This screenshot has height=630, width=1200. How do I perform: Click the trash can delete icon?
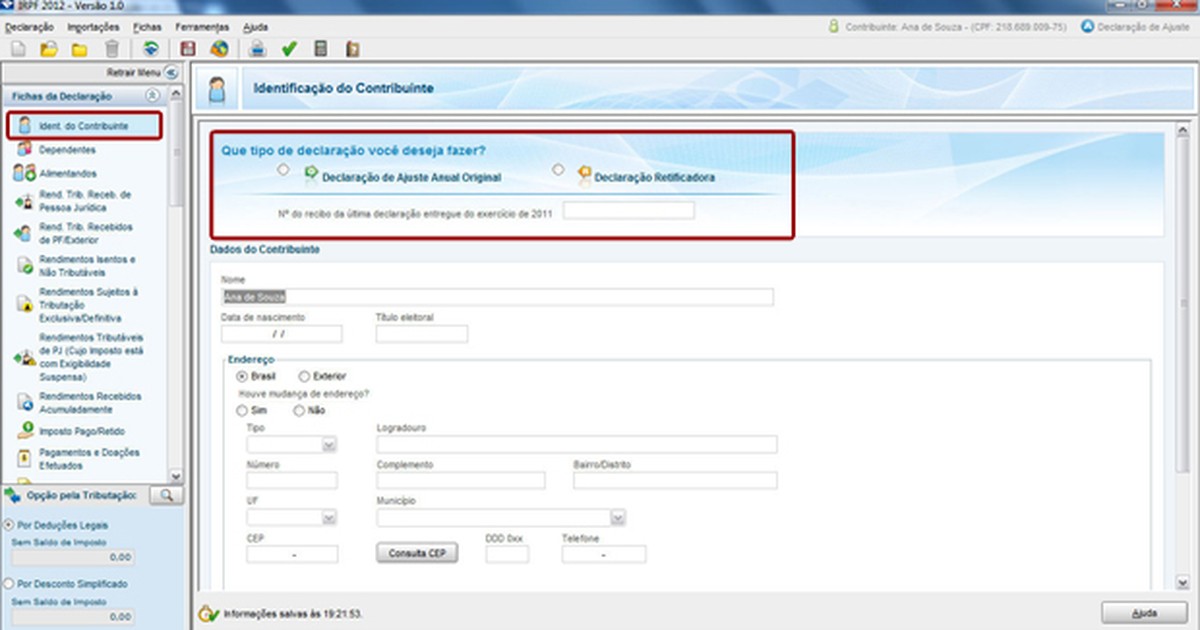tap(112, 48)
